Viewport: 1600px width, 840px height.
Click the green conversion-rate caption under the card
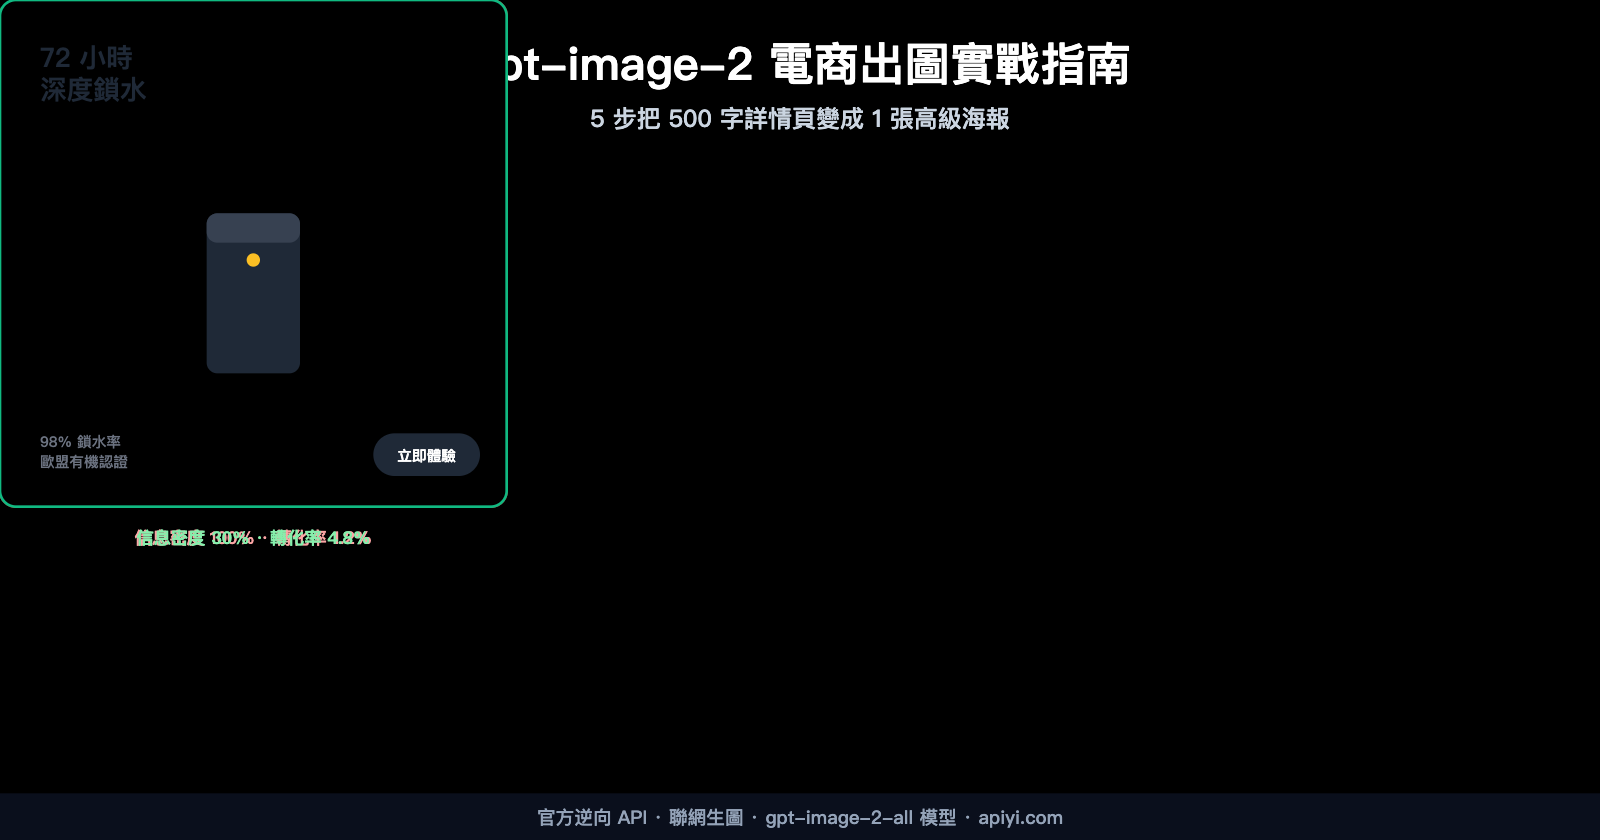[253, 538]
